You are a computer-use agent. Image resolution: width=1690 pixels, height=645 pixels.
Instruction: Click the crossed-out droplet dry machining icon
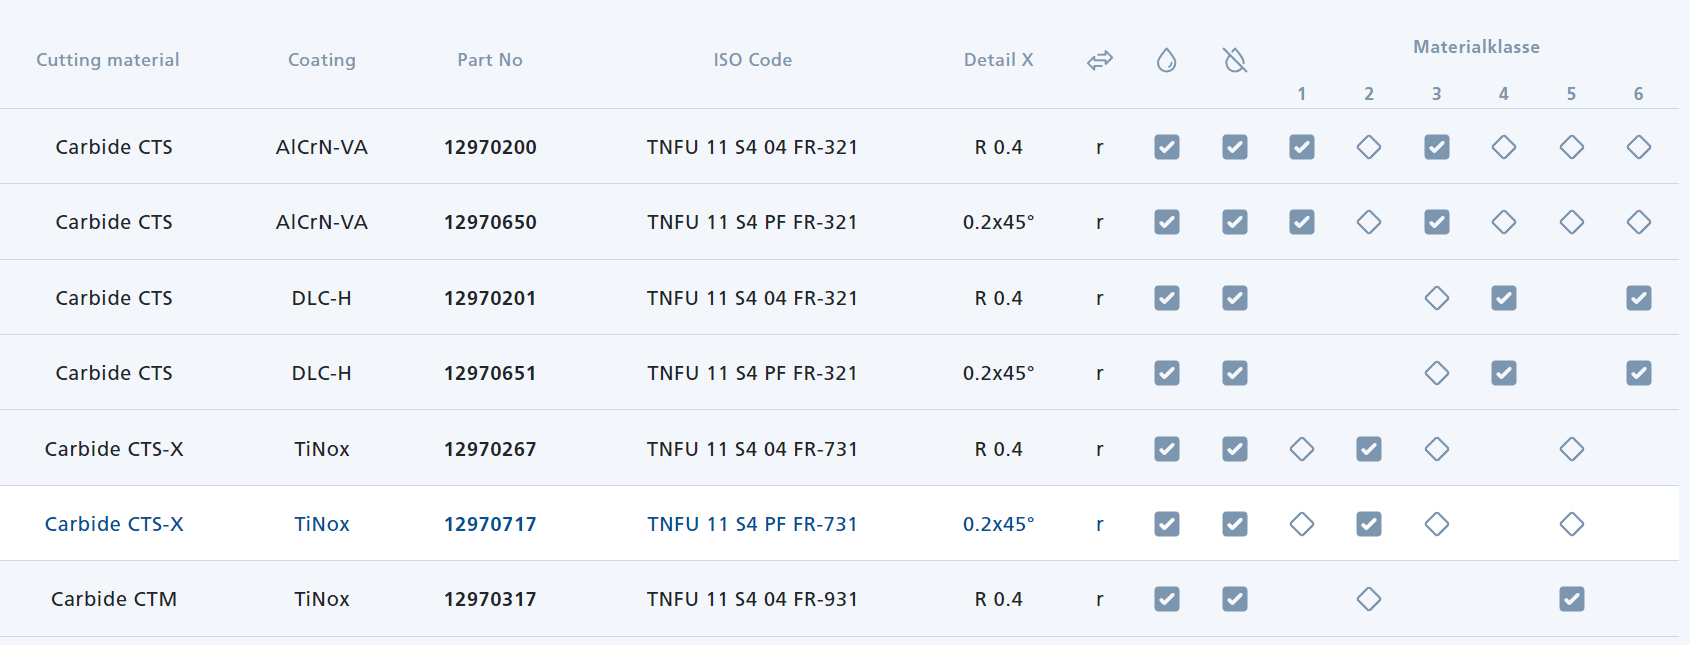[x=1235, y=61]
